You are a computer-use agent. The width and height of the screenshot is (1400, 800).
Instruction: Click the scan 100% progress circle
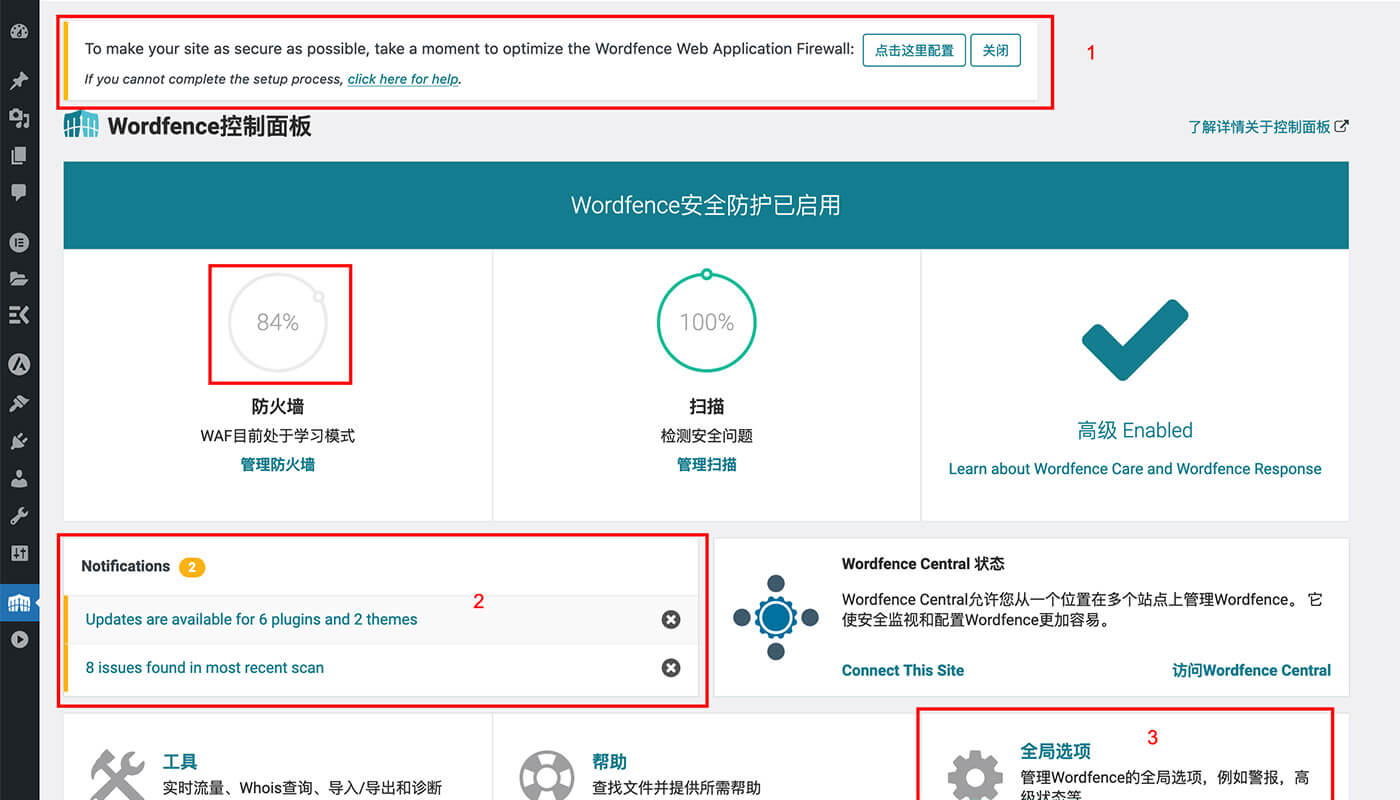click(x=707, y=322)
